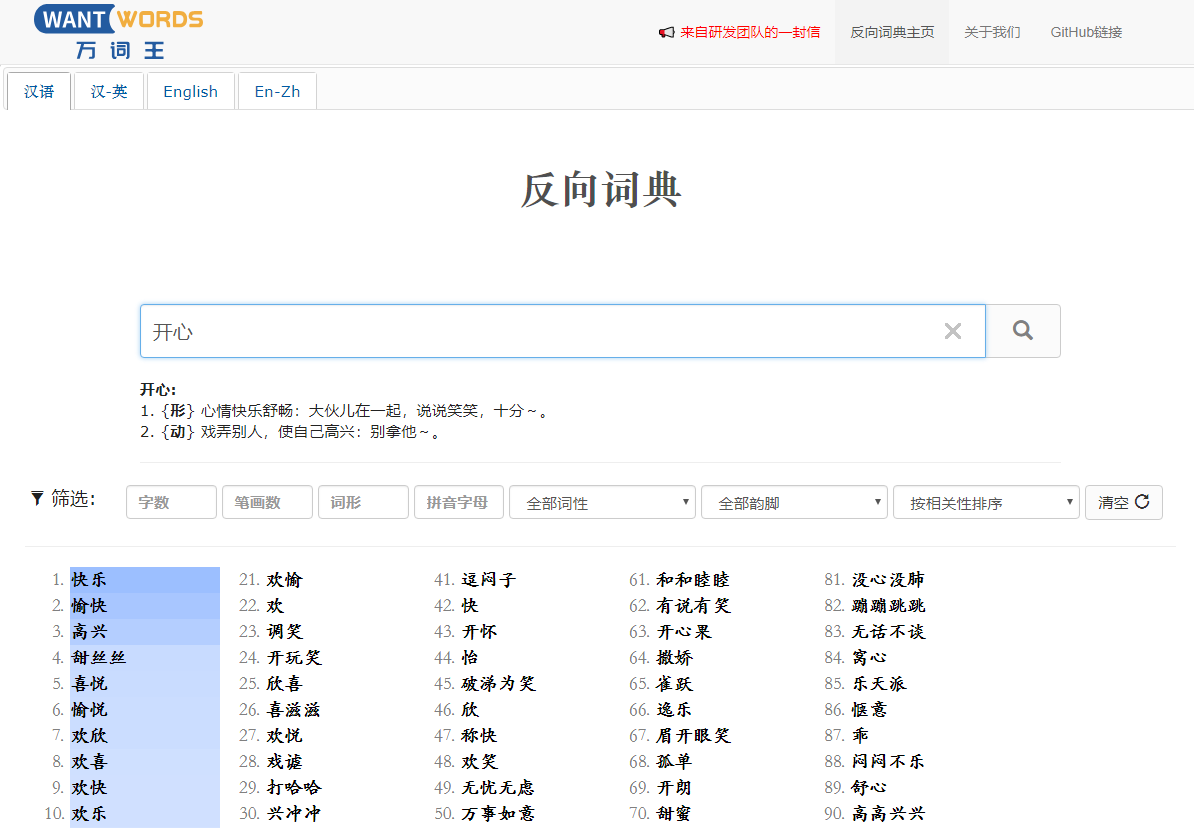
Task: Open the 全部韵脚 dropdown
Action: pyautogui.click(x=794, y=503)
